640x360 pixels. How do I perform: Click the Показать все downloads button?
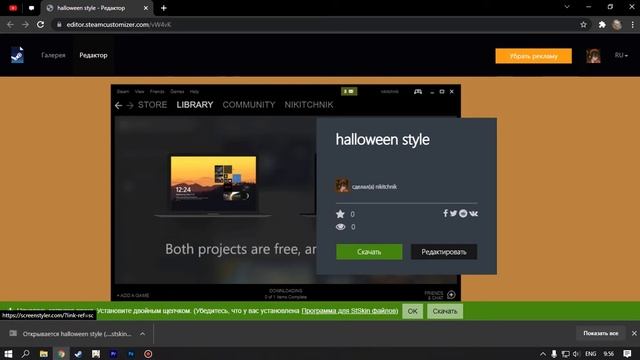pyautogui.click(x=600, y=333)
